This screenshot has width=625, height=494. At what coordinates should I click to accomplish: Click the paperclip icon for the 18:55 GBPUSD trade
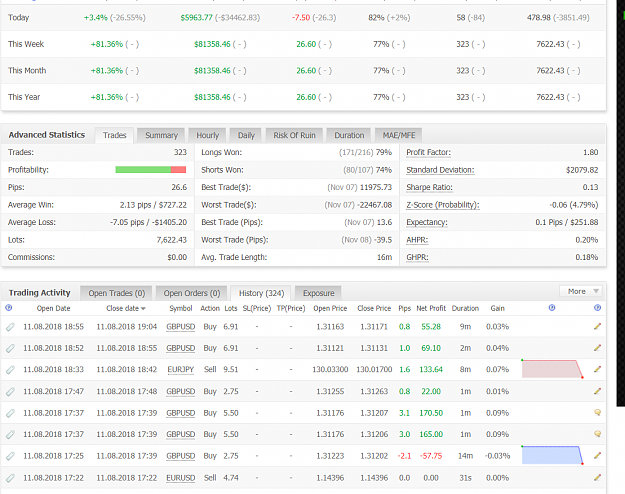[10, 327]
